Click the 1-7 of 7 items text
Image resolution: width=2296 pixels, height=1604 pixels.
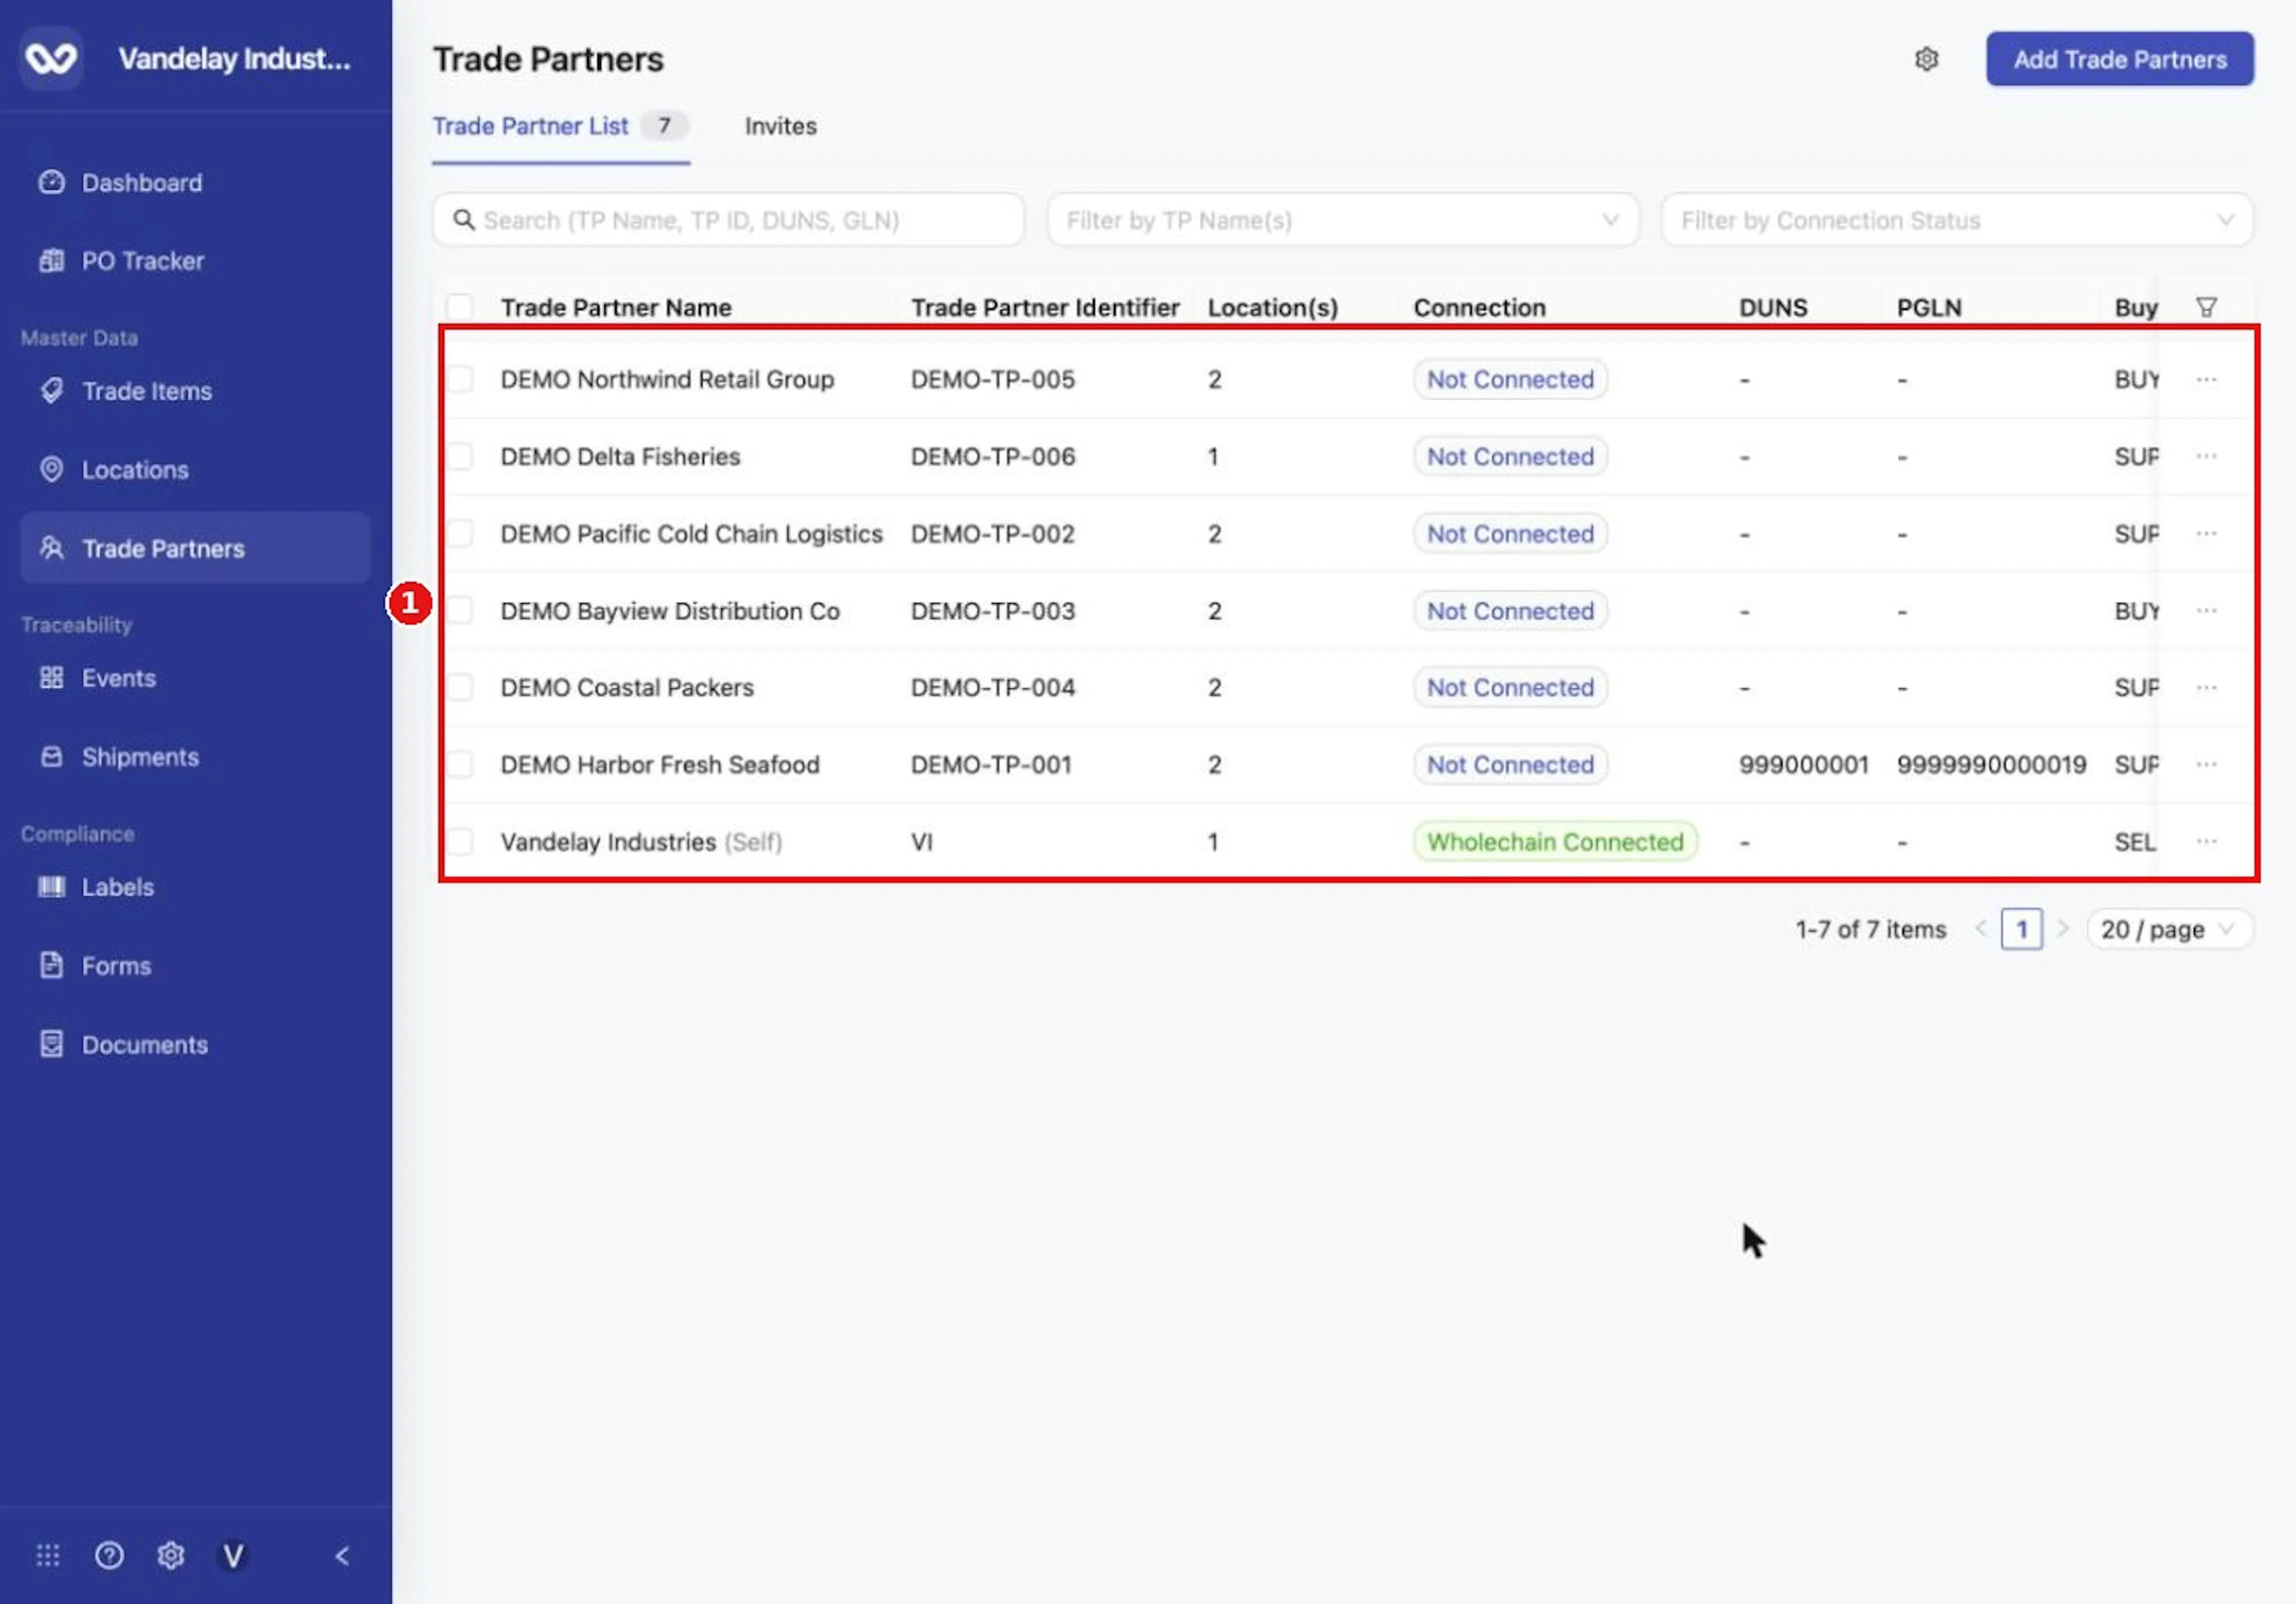(x=1870, y=929)
